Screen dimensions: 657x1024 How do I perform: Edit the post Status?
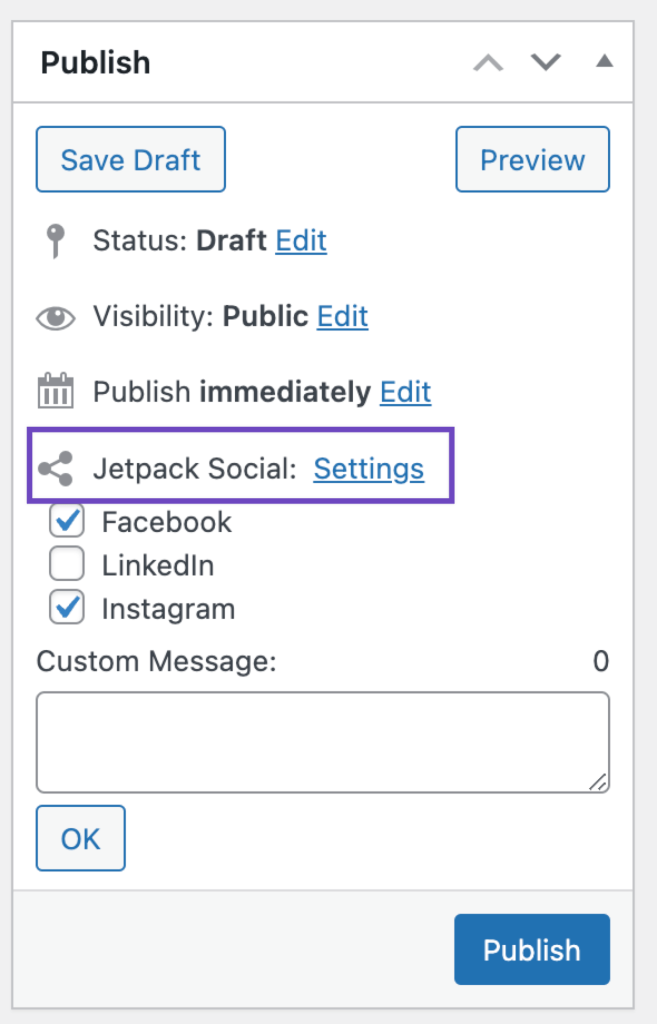pyautogui.click(x=301, y=240)
